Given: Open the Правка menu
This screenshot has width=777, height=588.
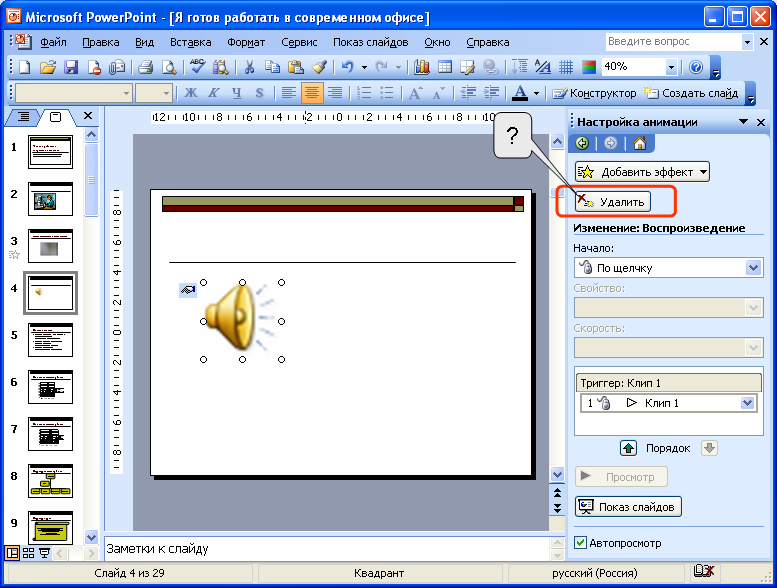Looking at the screenshot, I should [x=101, y=42].
